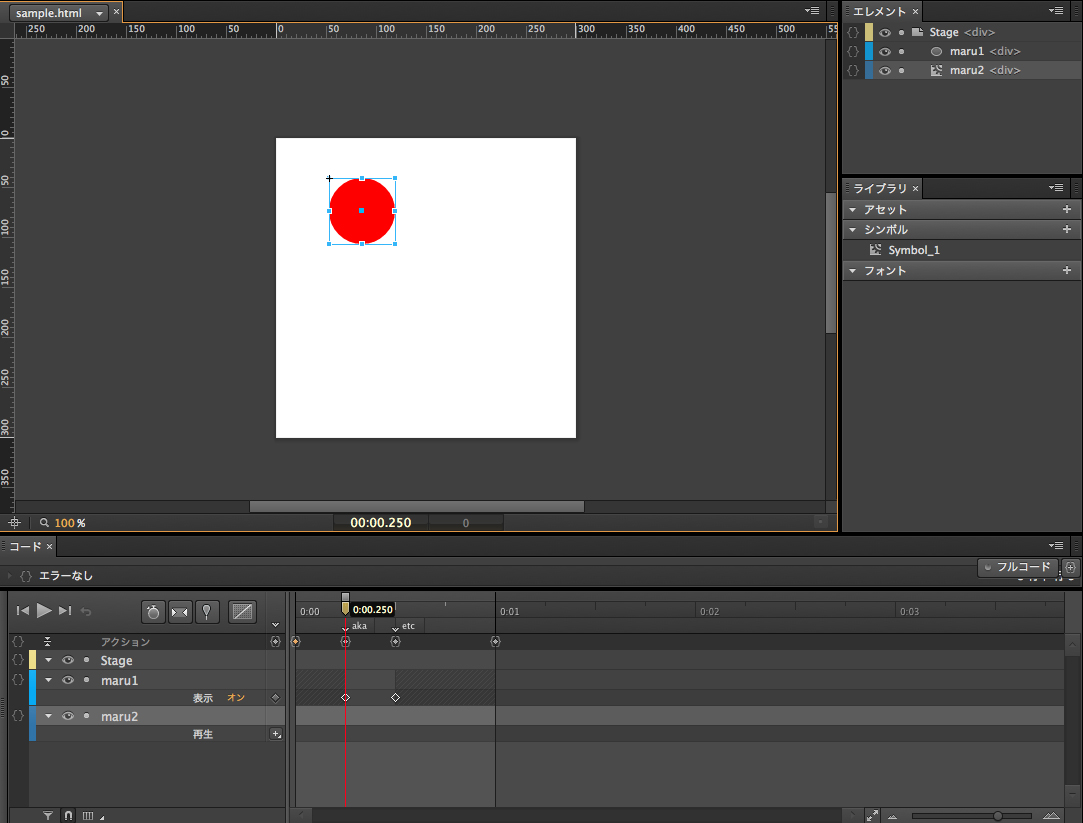The image size is (1083, 823).
Task: Open the timeline grid options icon
Action: pyautogui.click(x=88, y=815)
